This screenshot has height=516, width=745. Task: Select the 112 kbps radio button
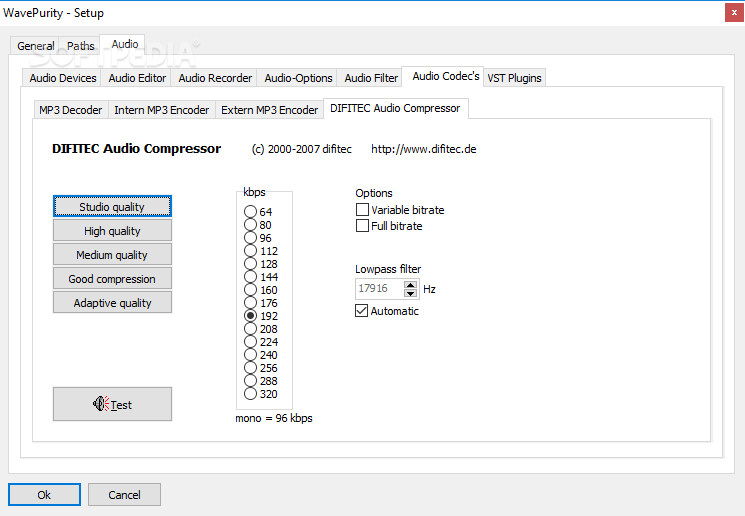(x=250, y=250)
